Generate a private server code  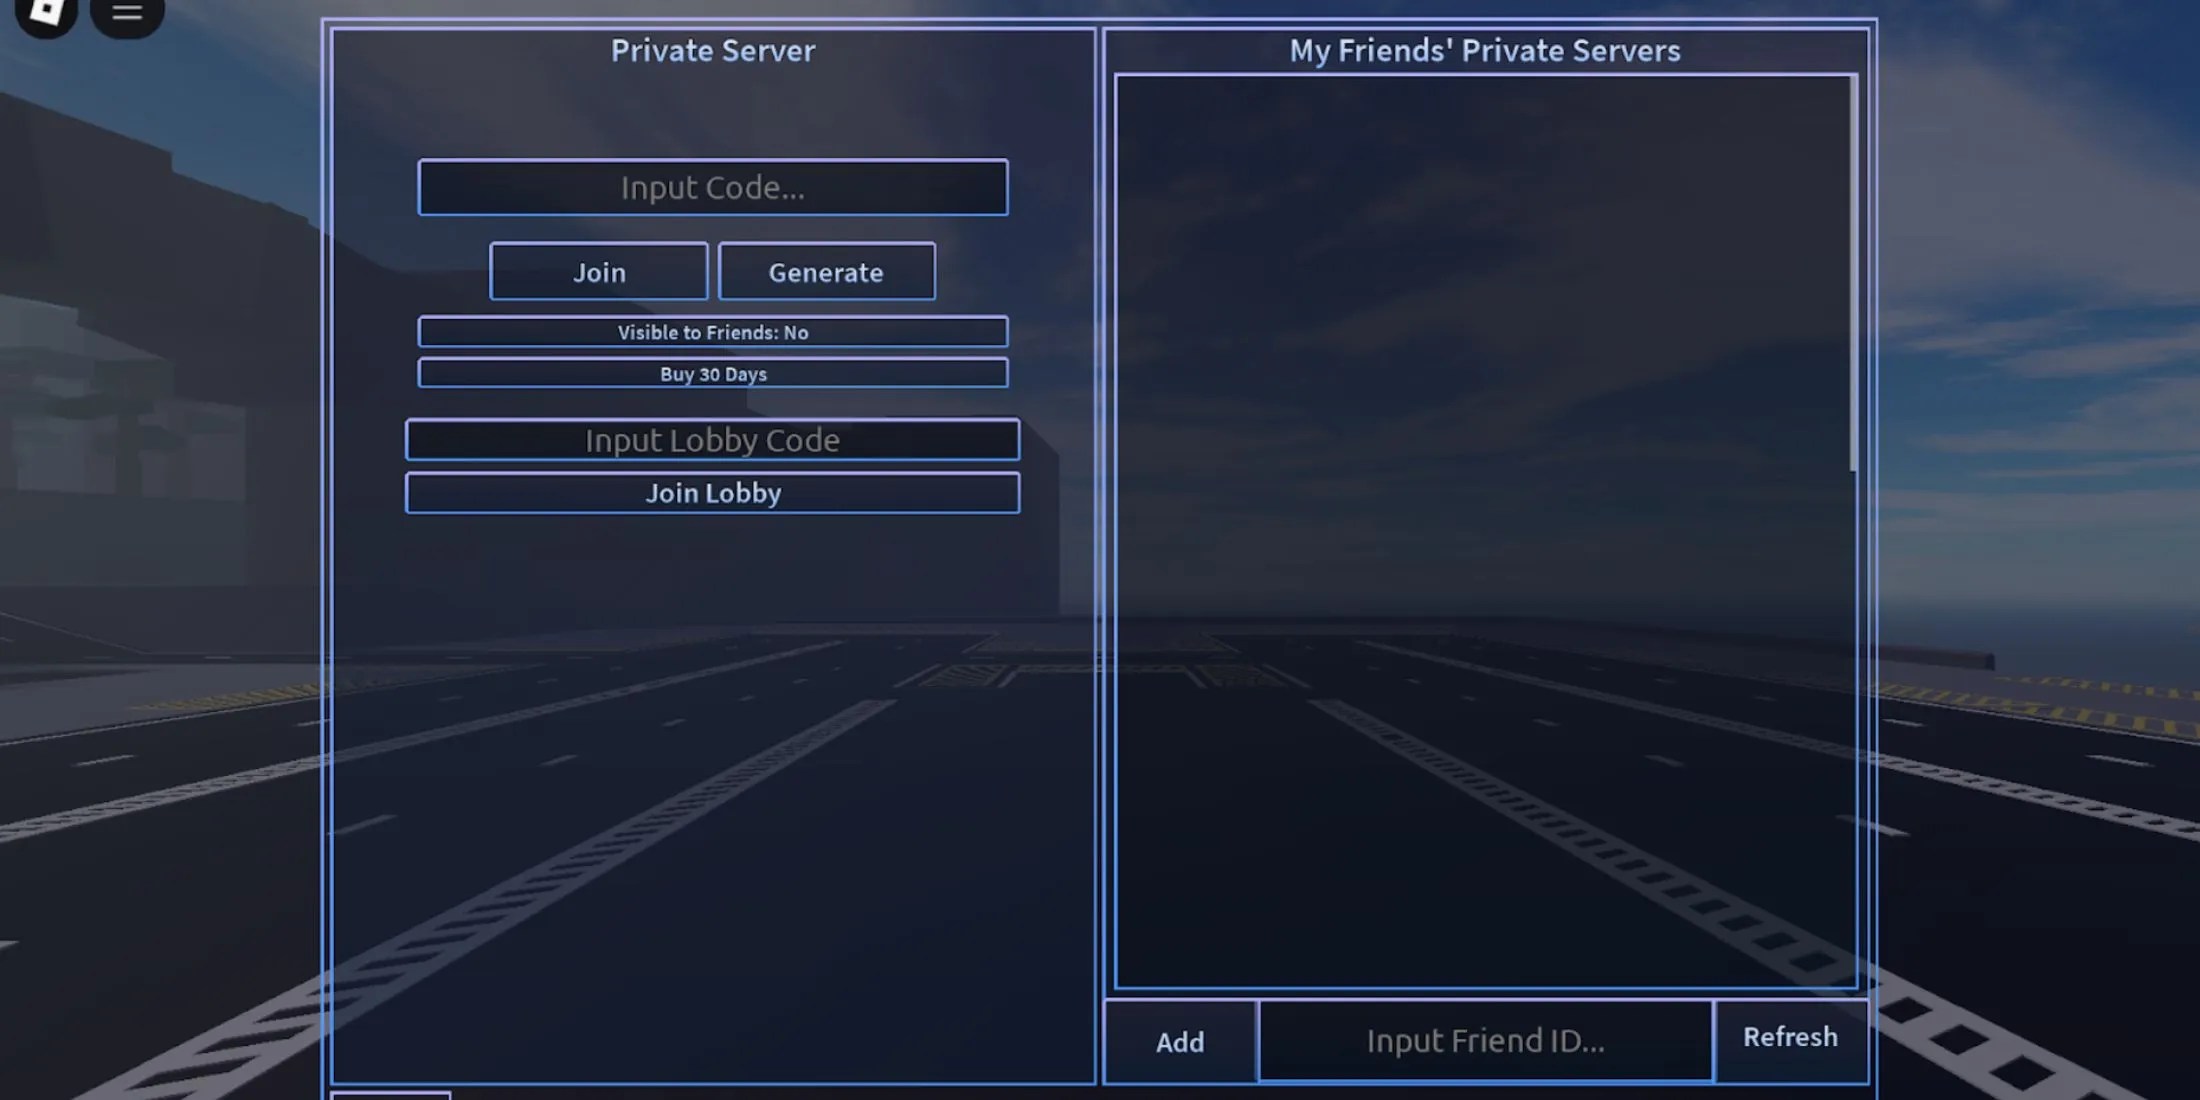pyautogui.click(x=826, y=272)
